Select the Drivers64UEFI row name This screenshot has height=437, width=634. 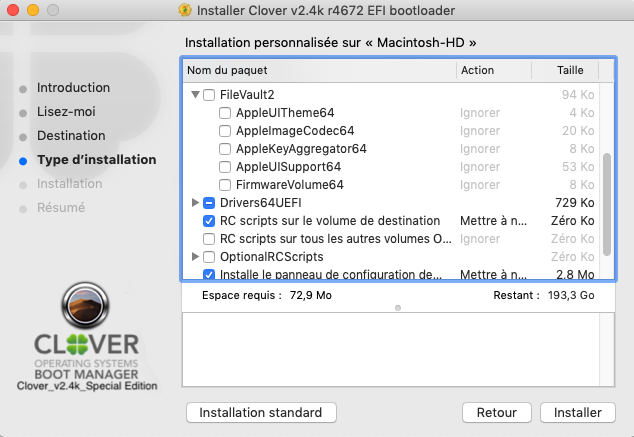[x=261, y=203]
